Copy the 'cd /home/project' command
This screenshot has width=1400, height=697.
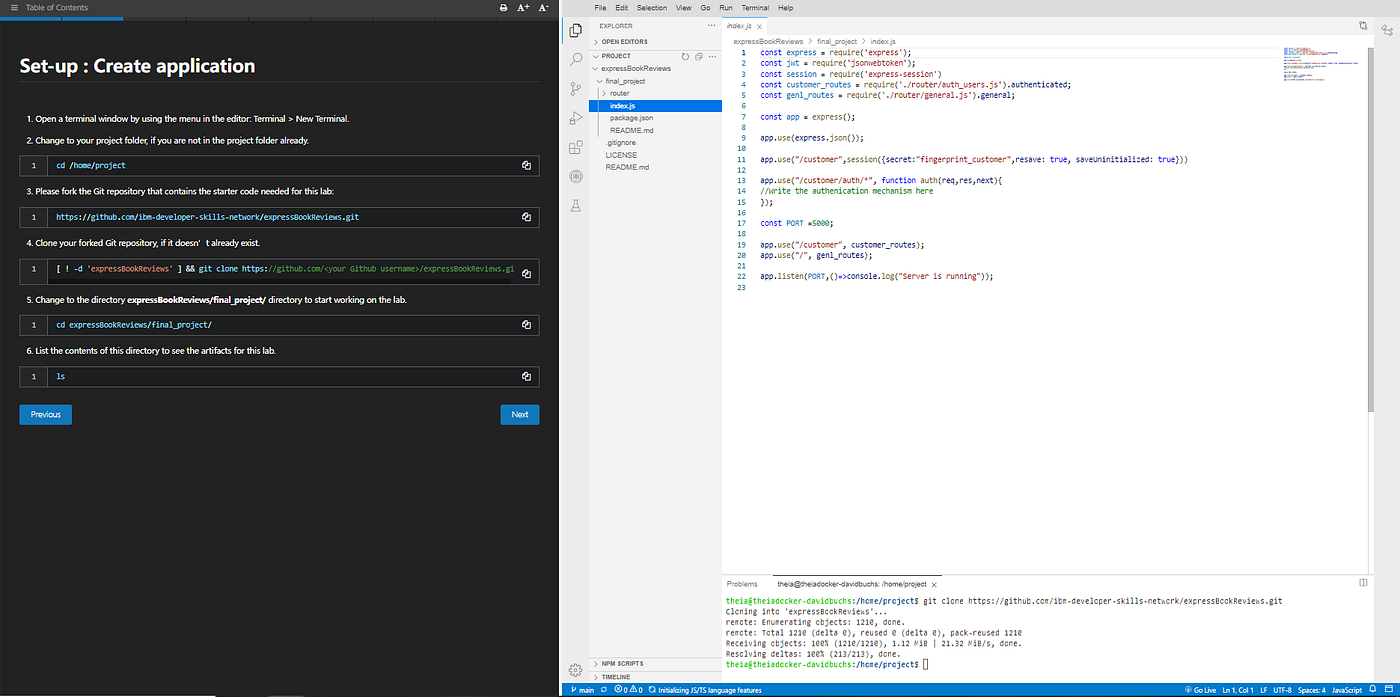526,166
